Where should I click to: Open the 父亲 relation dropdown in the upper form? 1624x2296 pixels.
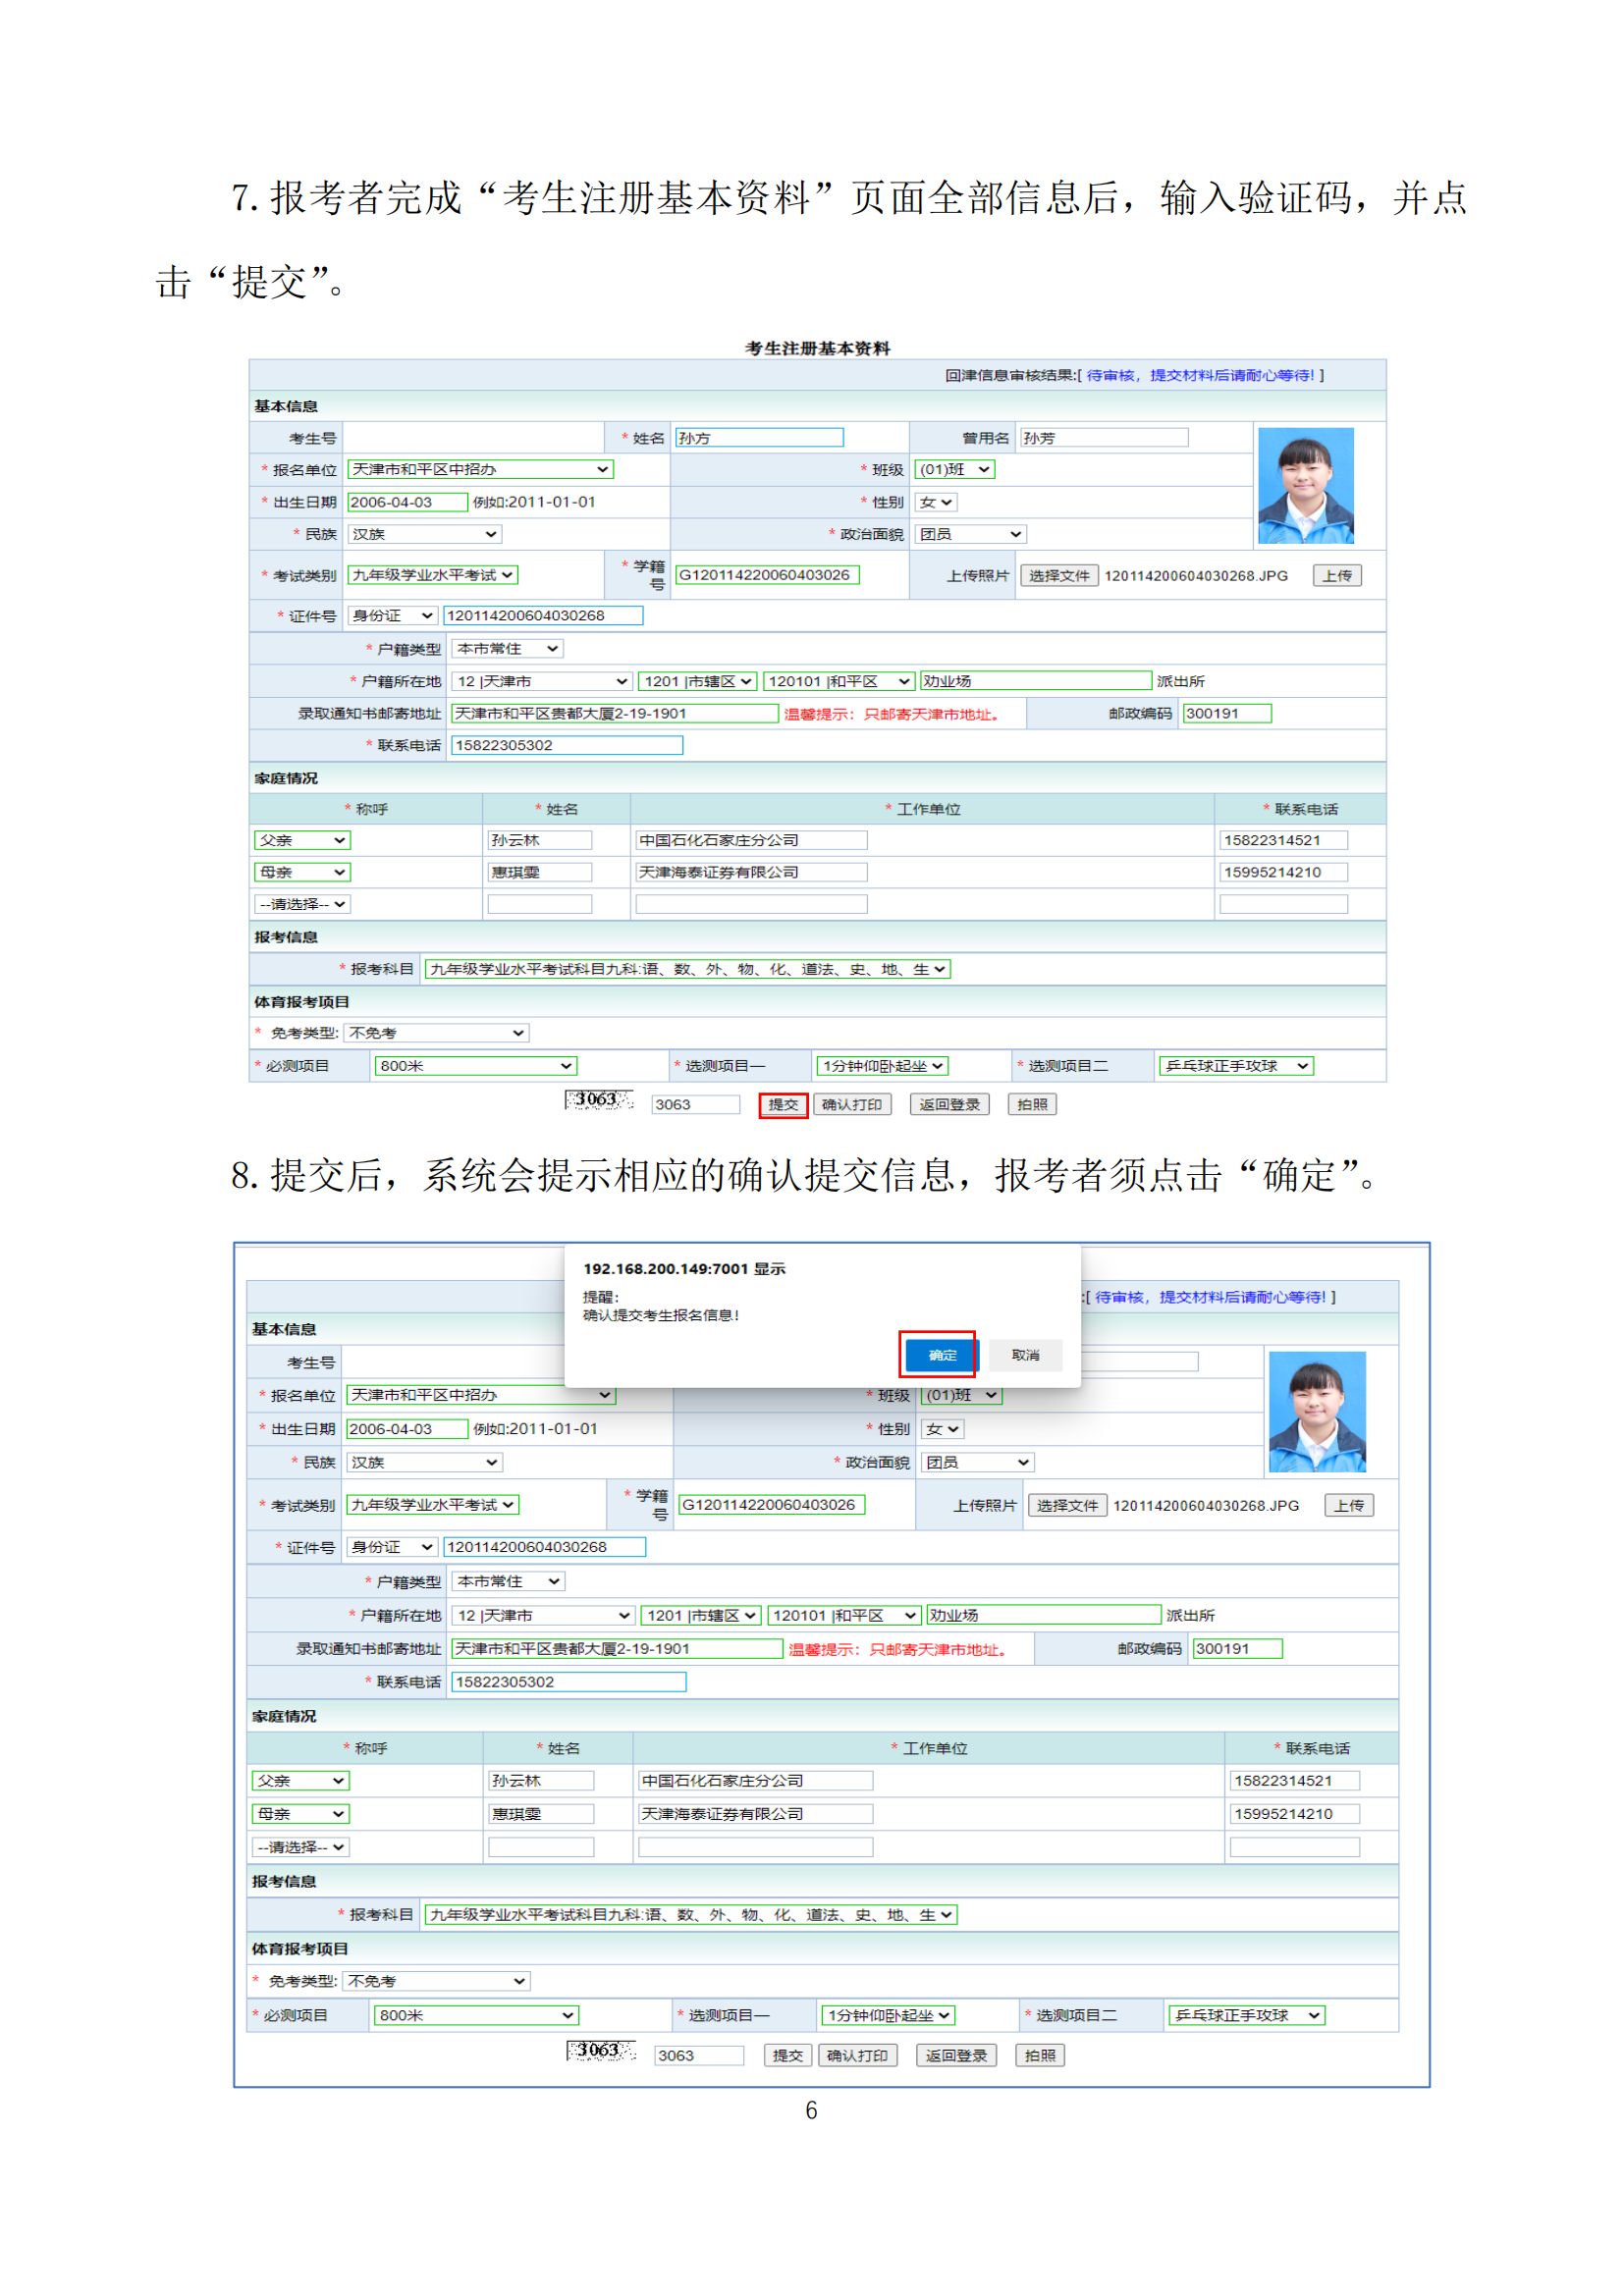(302, 840)
